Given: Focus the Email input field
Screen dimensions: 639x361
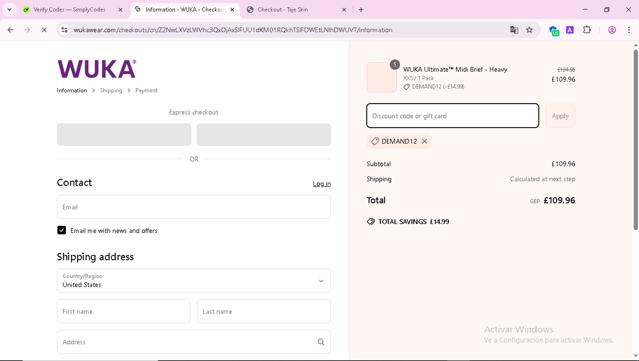Looking at the screenshot, I should click(194, 207).
